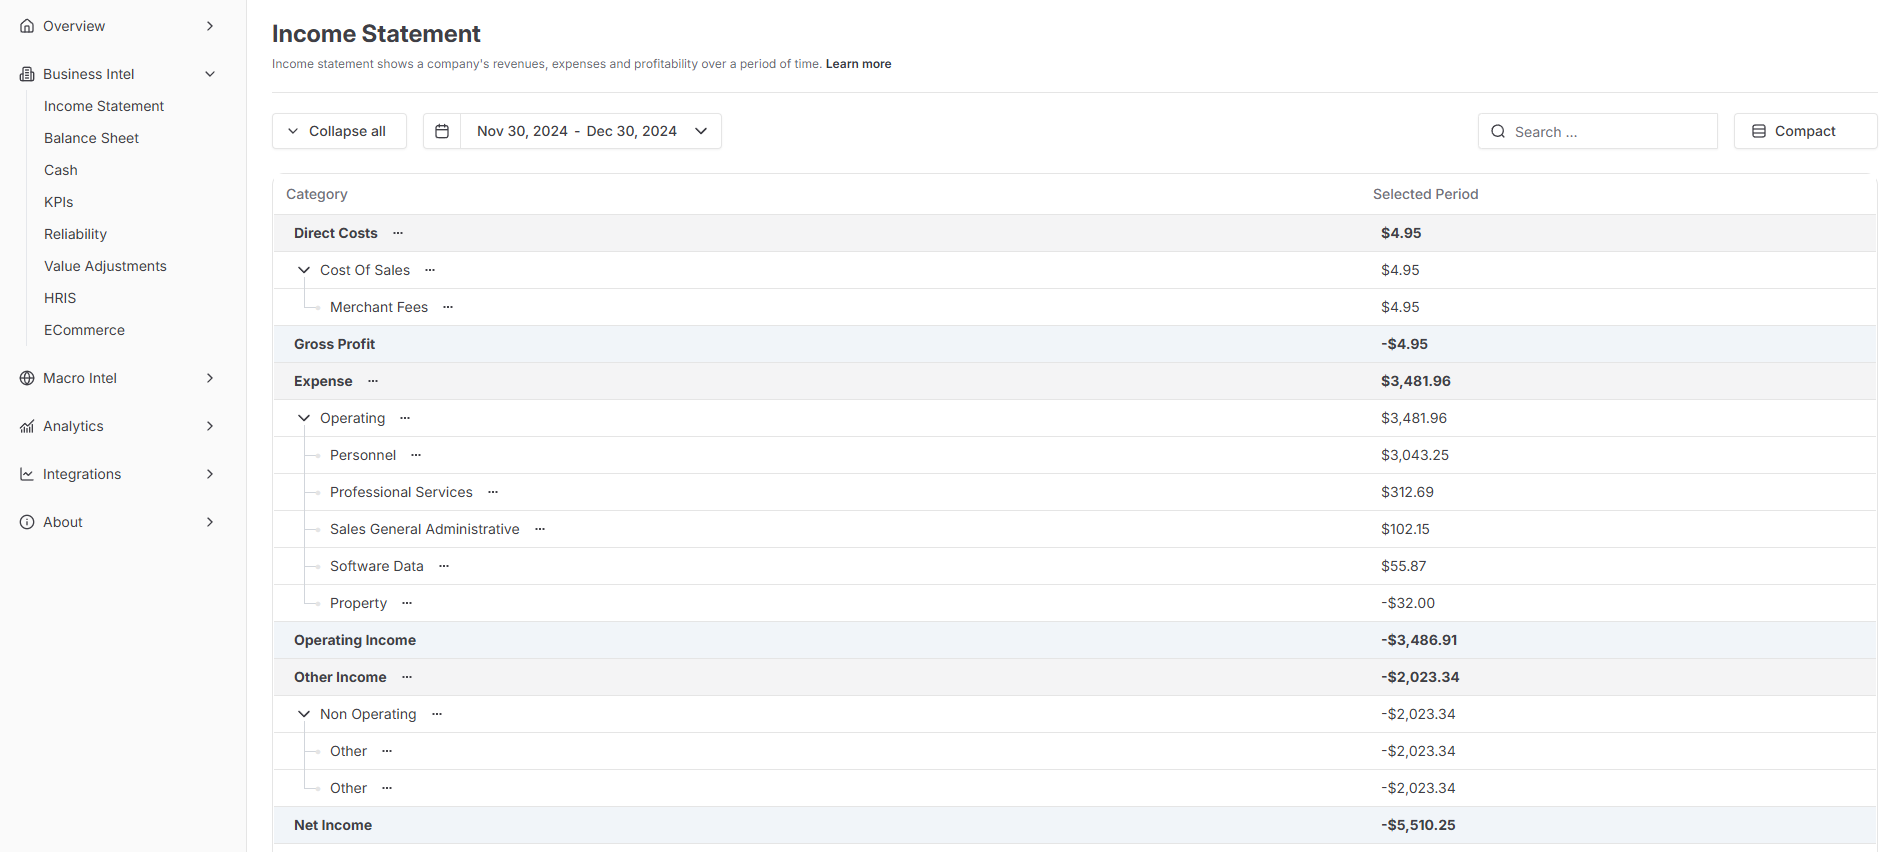1882x852 pixels.
Task: Open ellipsis menu for Sales General Administrative
Action: click(x=540, y=529)
